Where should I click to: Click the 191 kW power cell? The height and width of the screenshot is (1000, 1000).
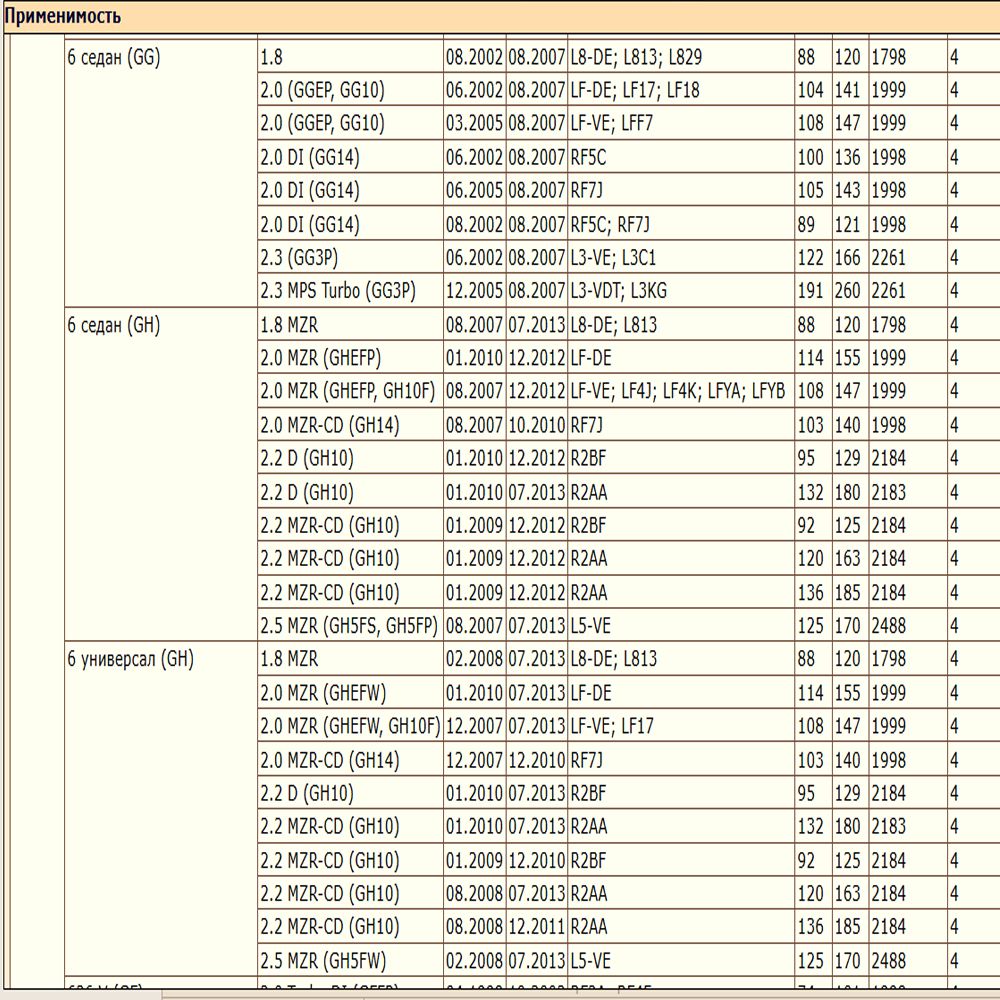pos(811,291)
